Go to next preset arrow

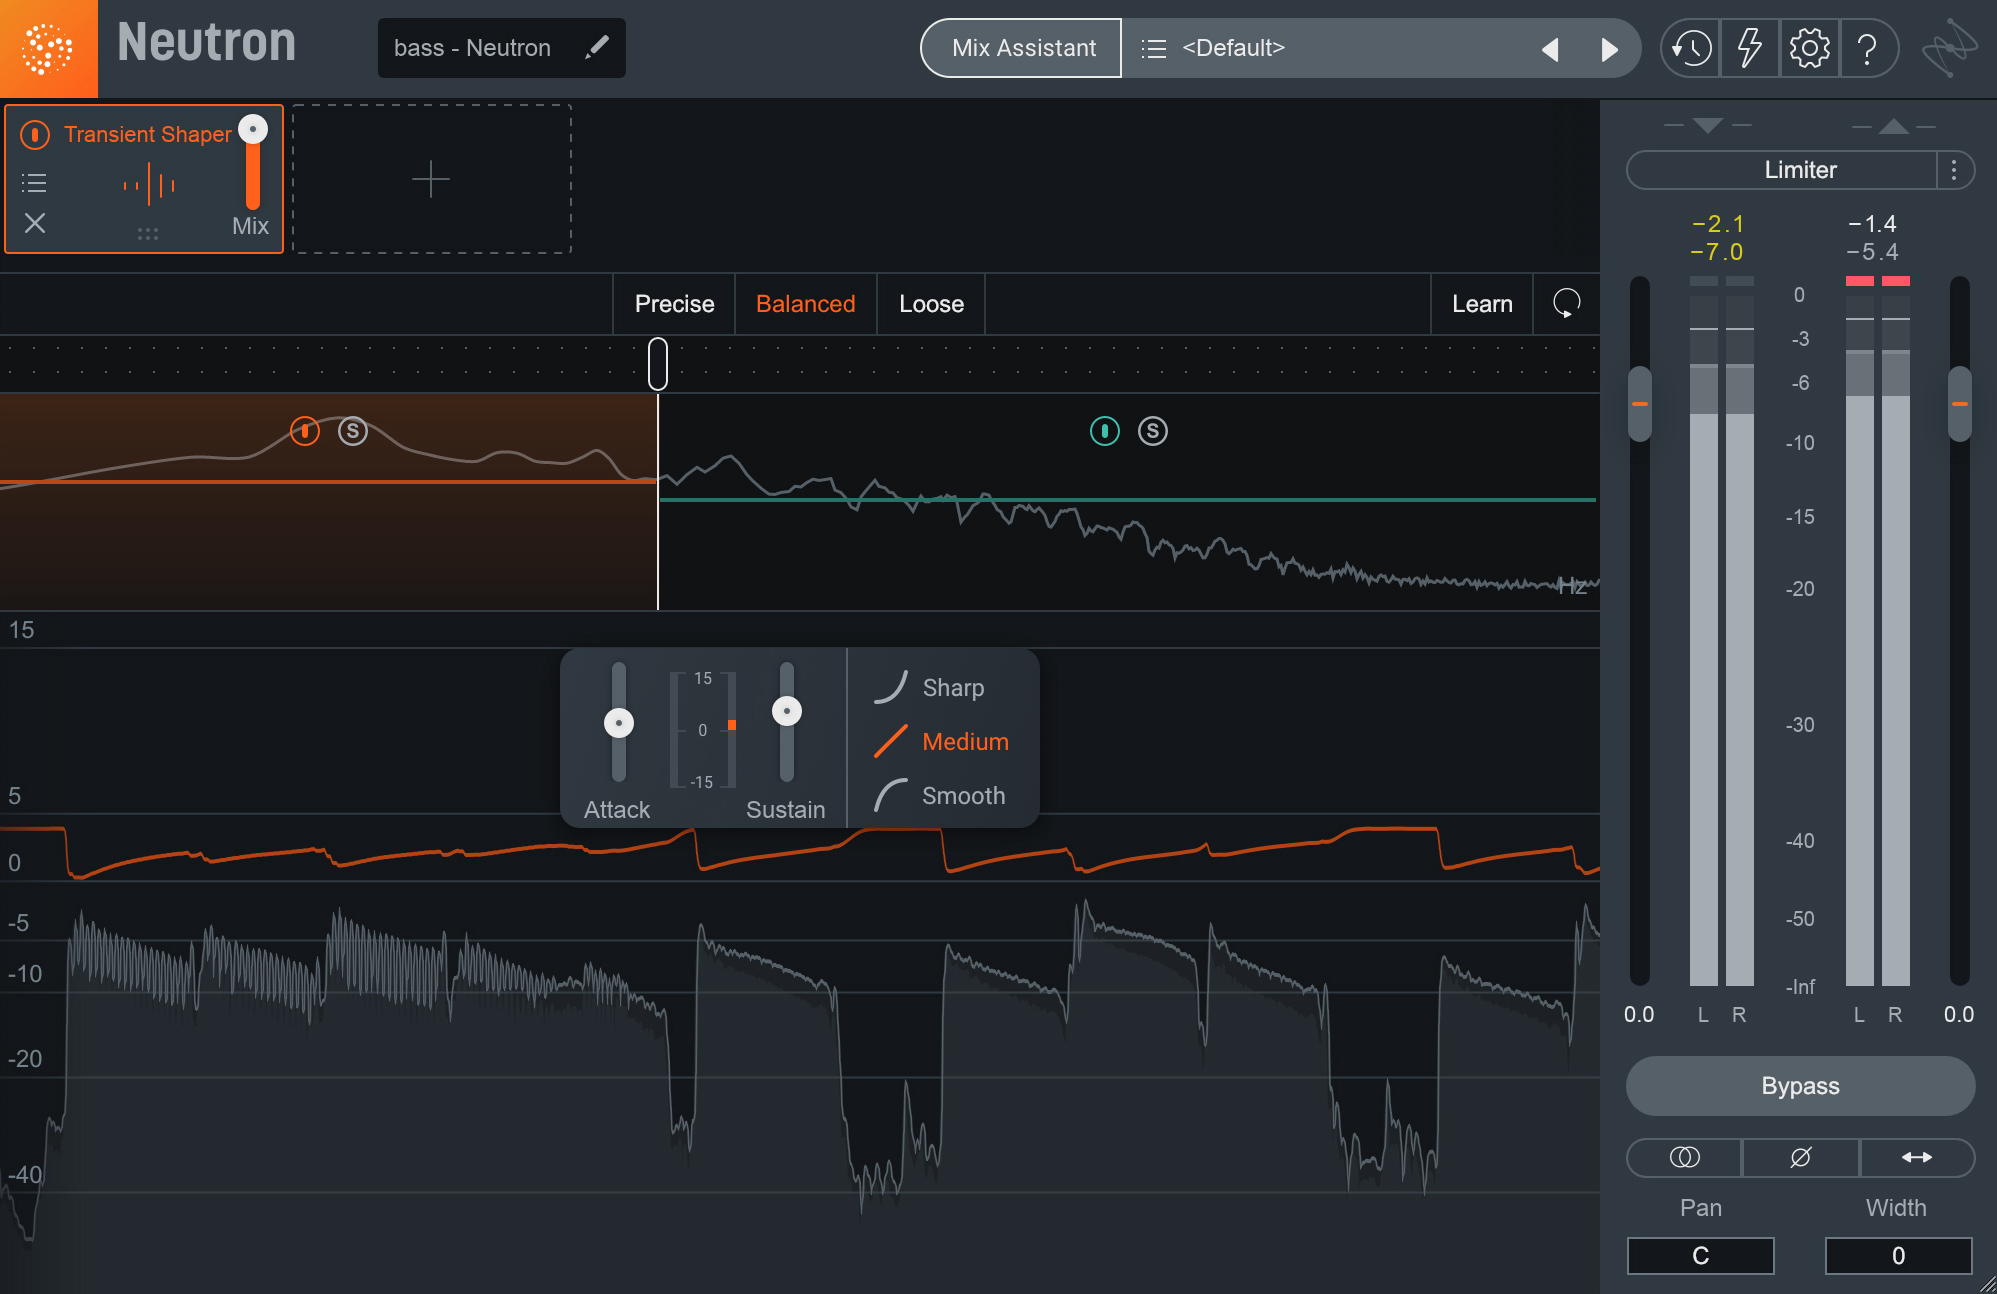coord(1609,49)
